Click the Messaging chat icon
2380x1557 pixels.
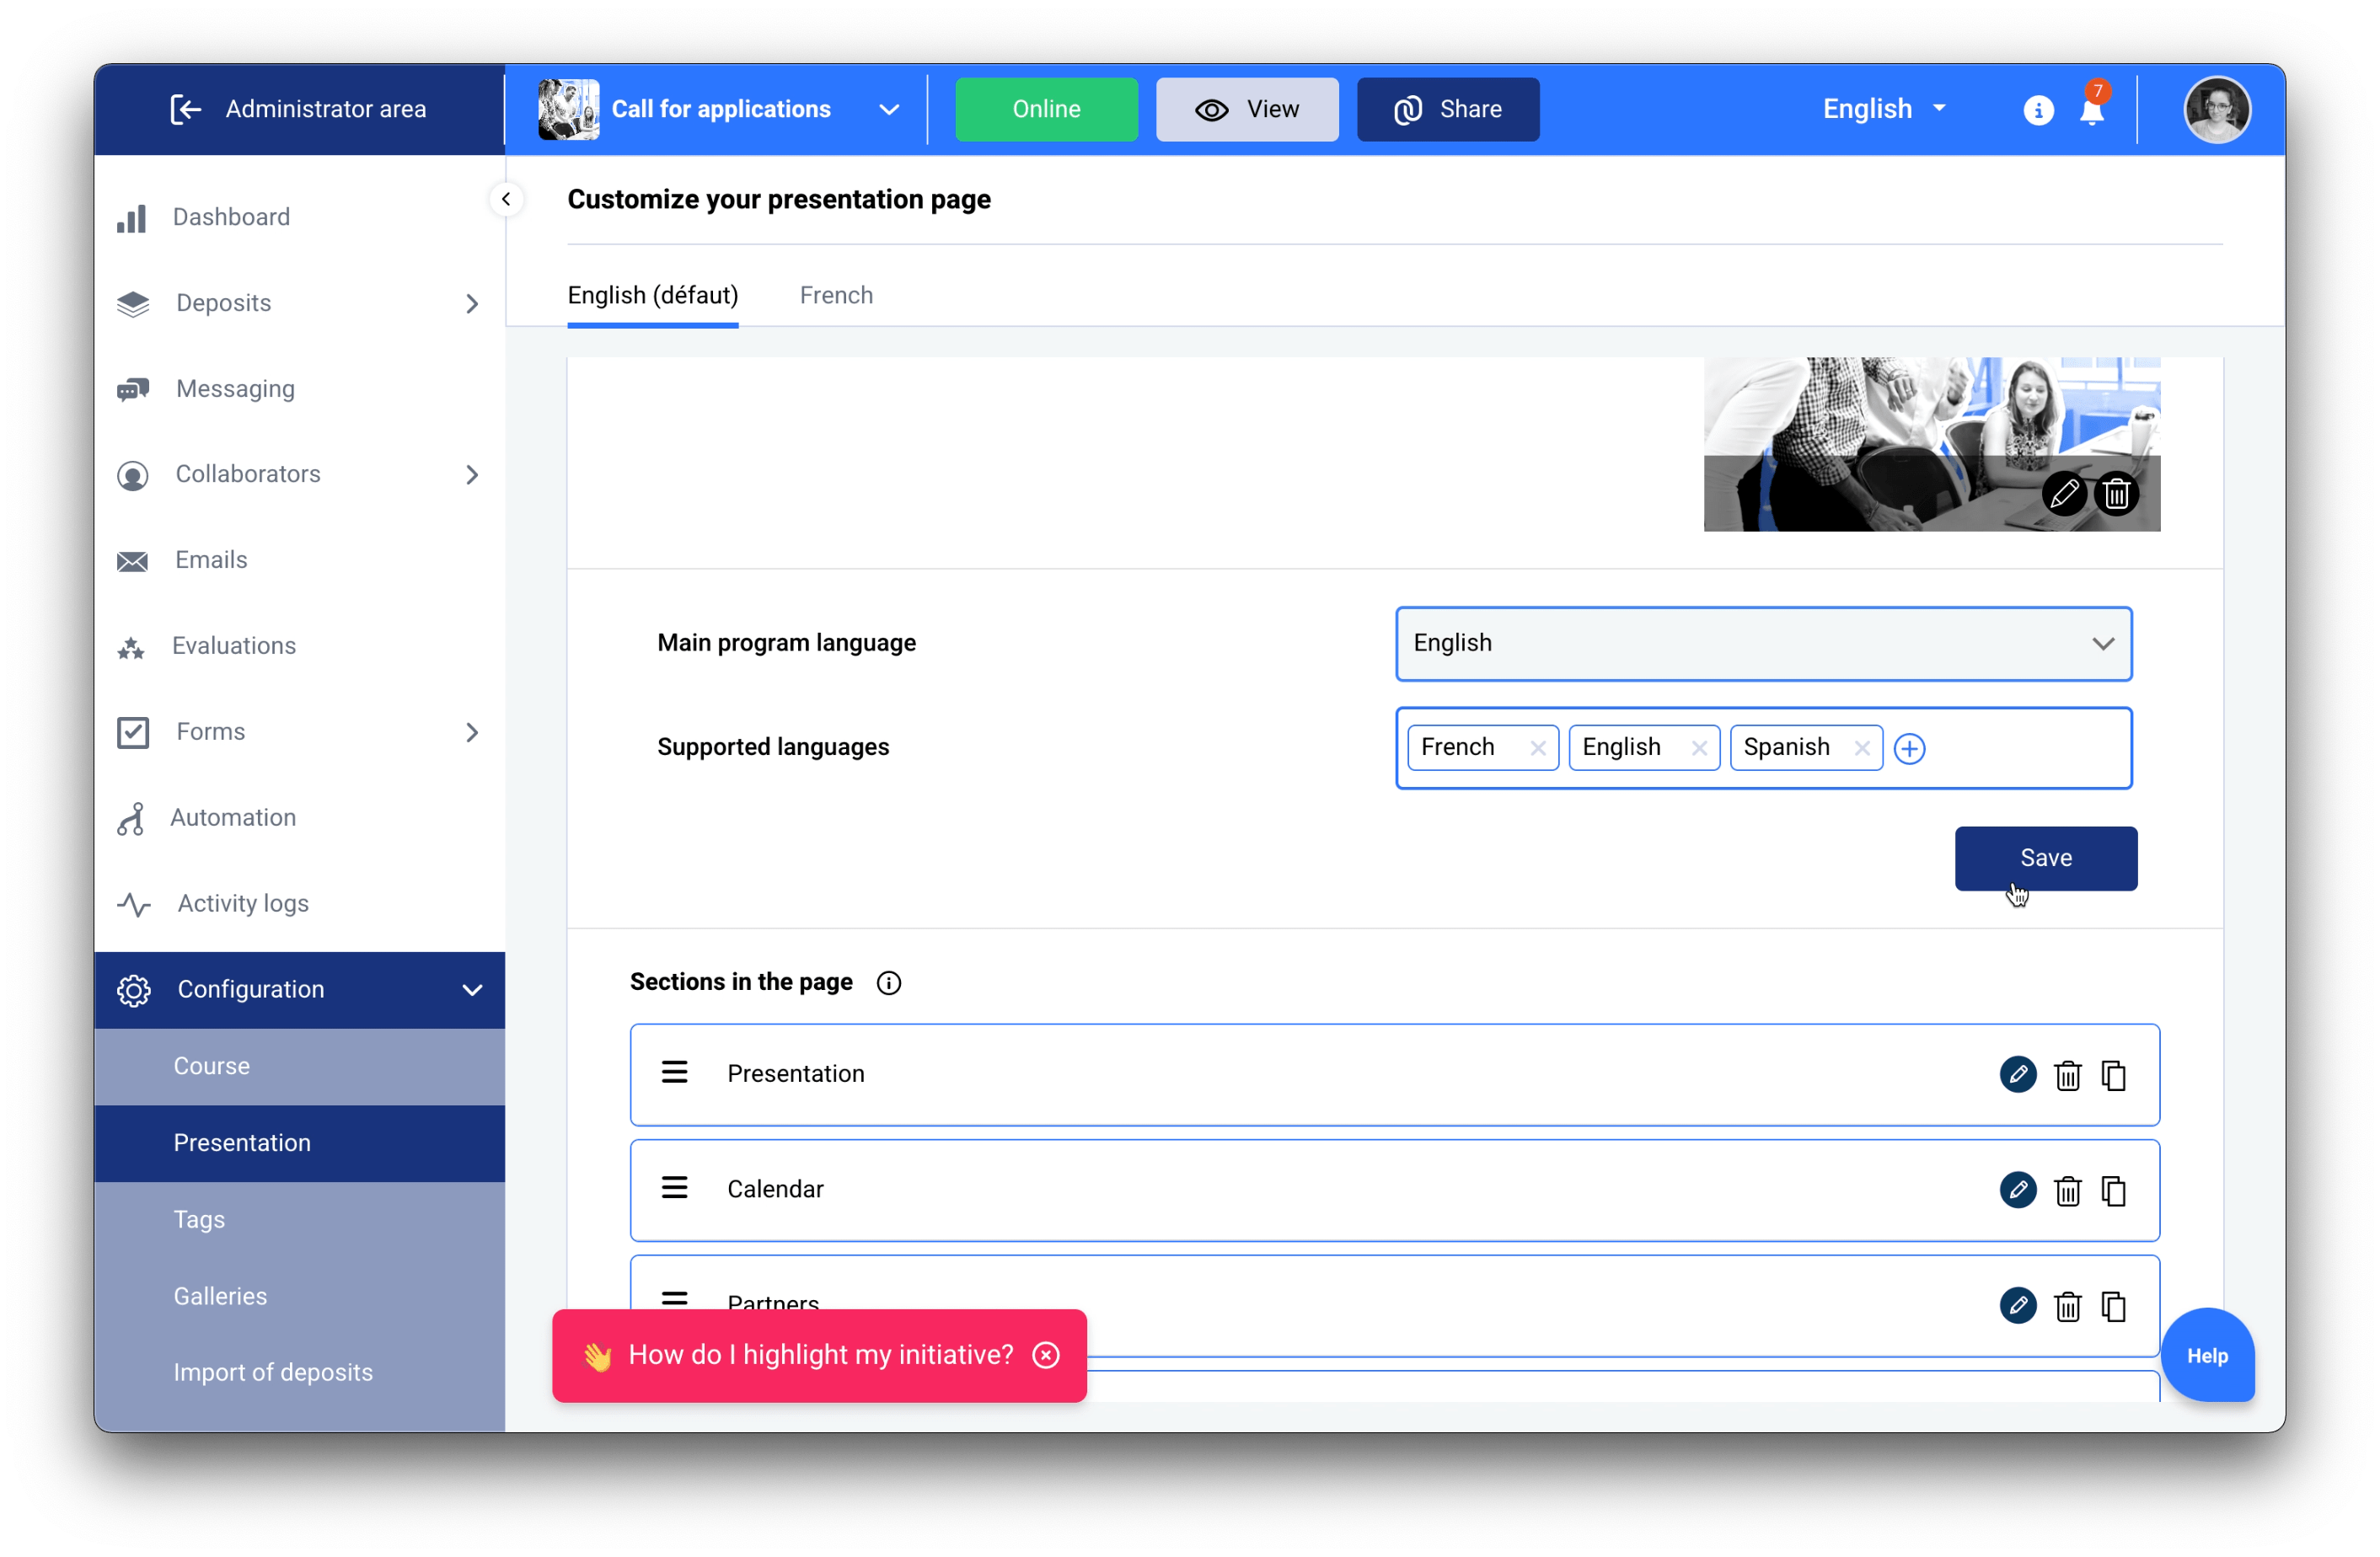(132, 389)
